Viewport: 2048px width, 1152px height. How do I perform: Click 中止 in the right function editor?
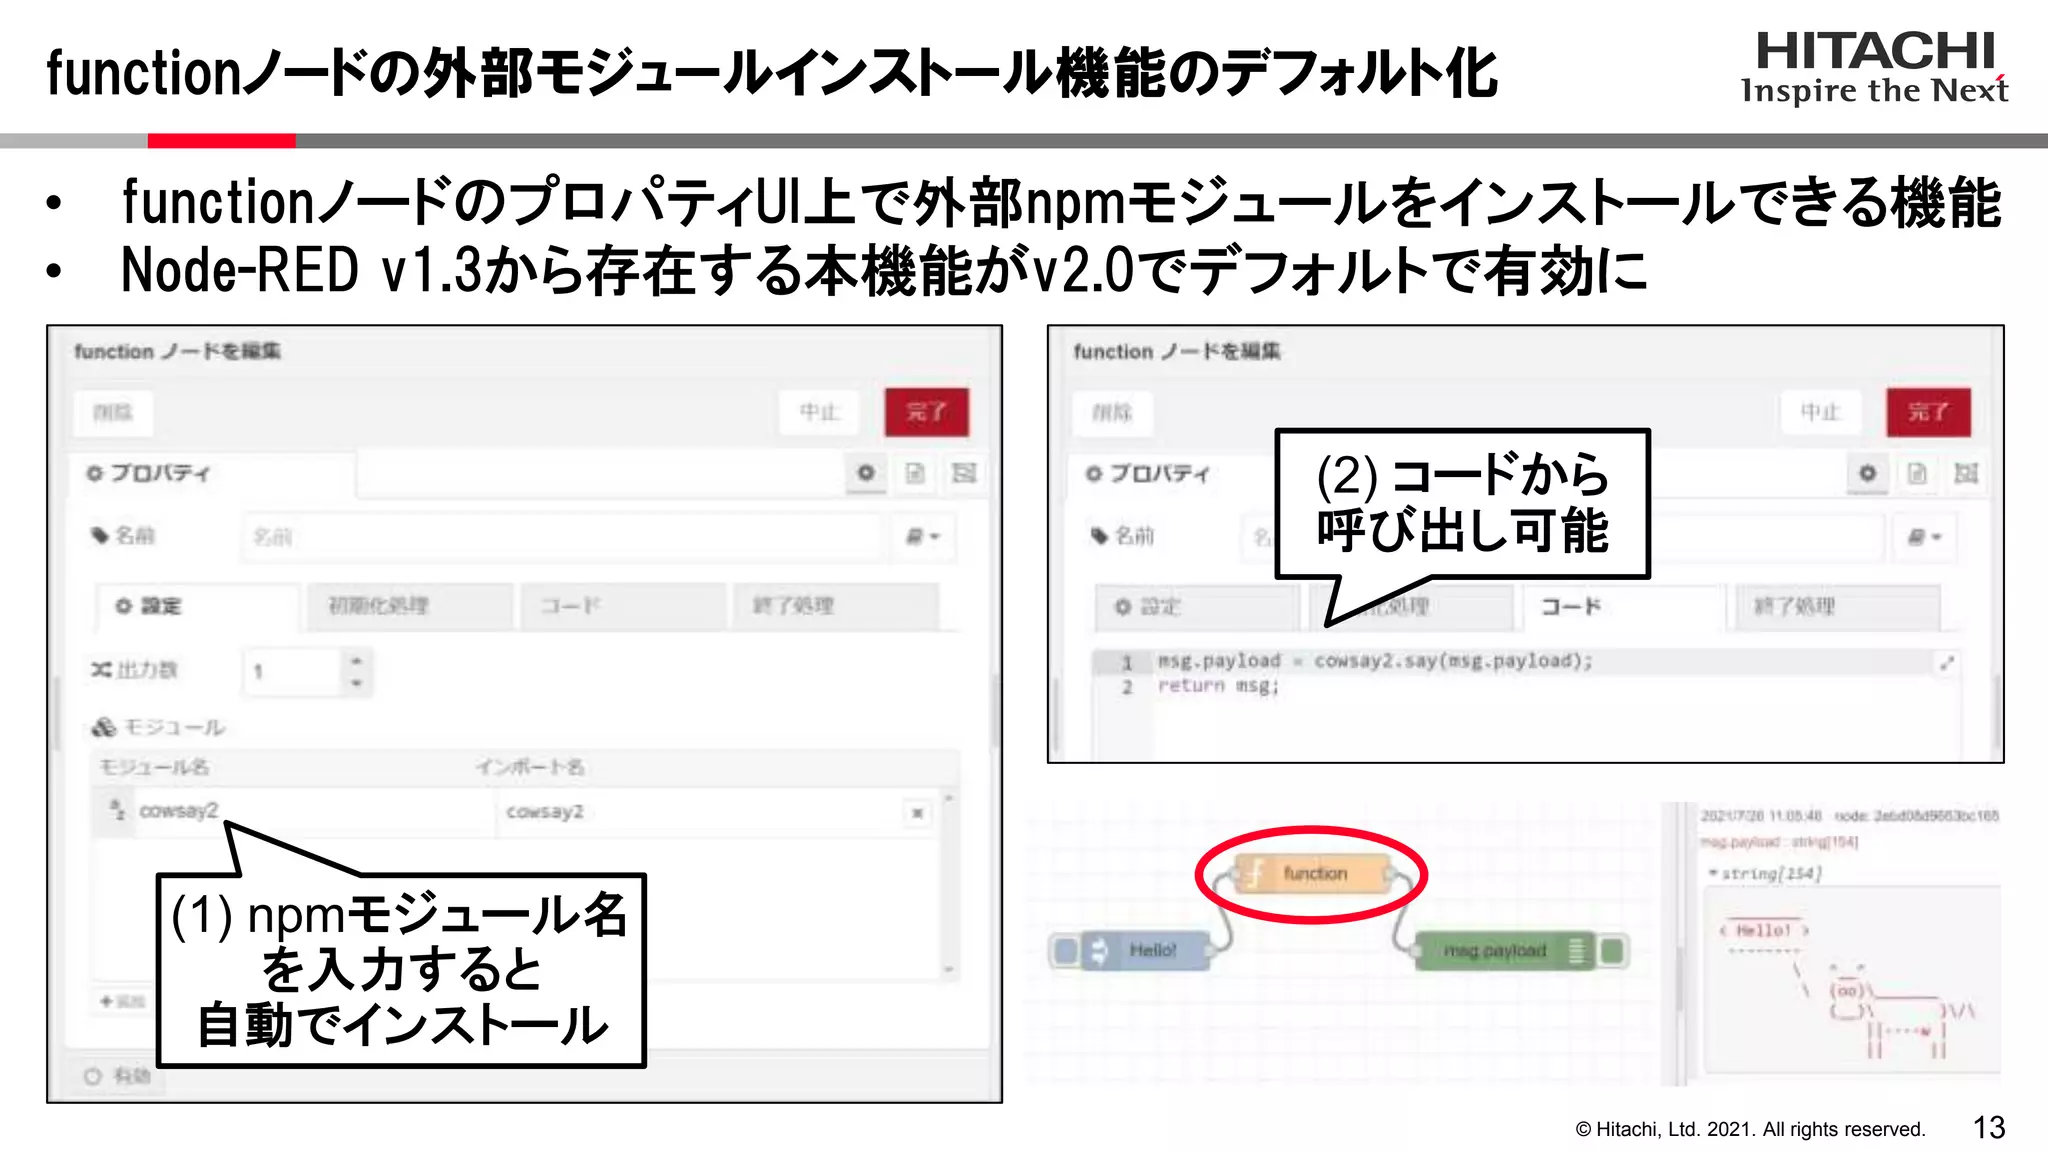[1820, 412]
